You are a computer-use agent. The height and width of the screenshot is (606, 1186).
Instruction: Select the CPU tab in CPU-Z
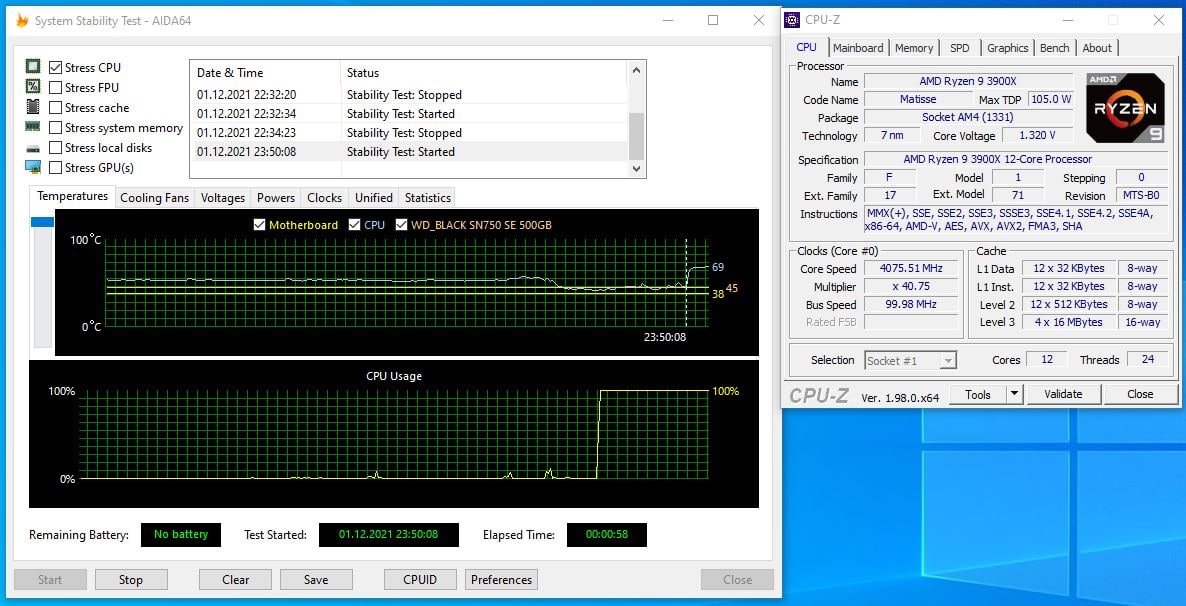coord(806,47)
